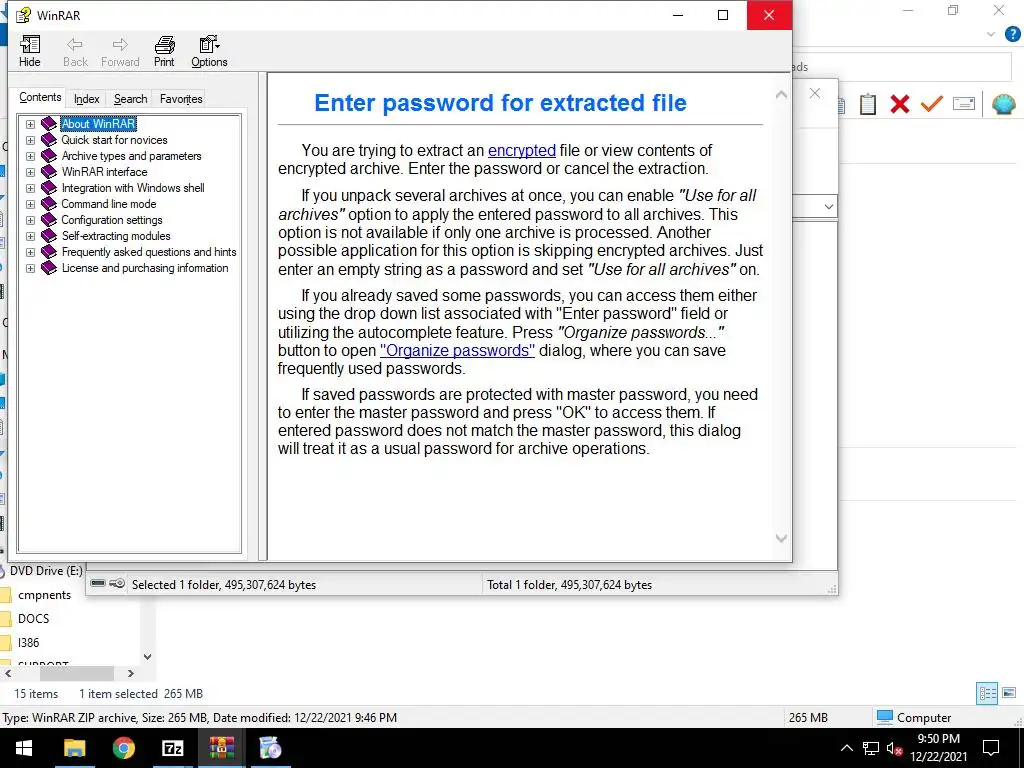This screenshot has height=768, width=1024.
Task: Select the About WinRAR book icon
Action: point(48,123)
